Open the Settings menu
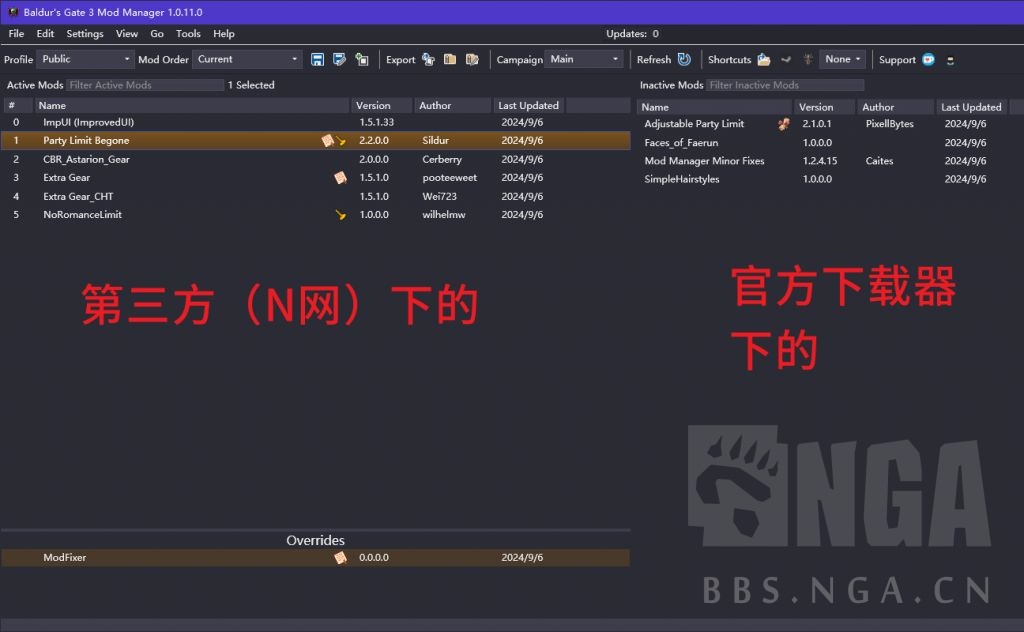The height and width of the screenshot is (632, 1024). 84,33
